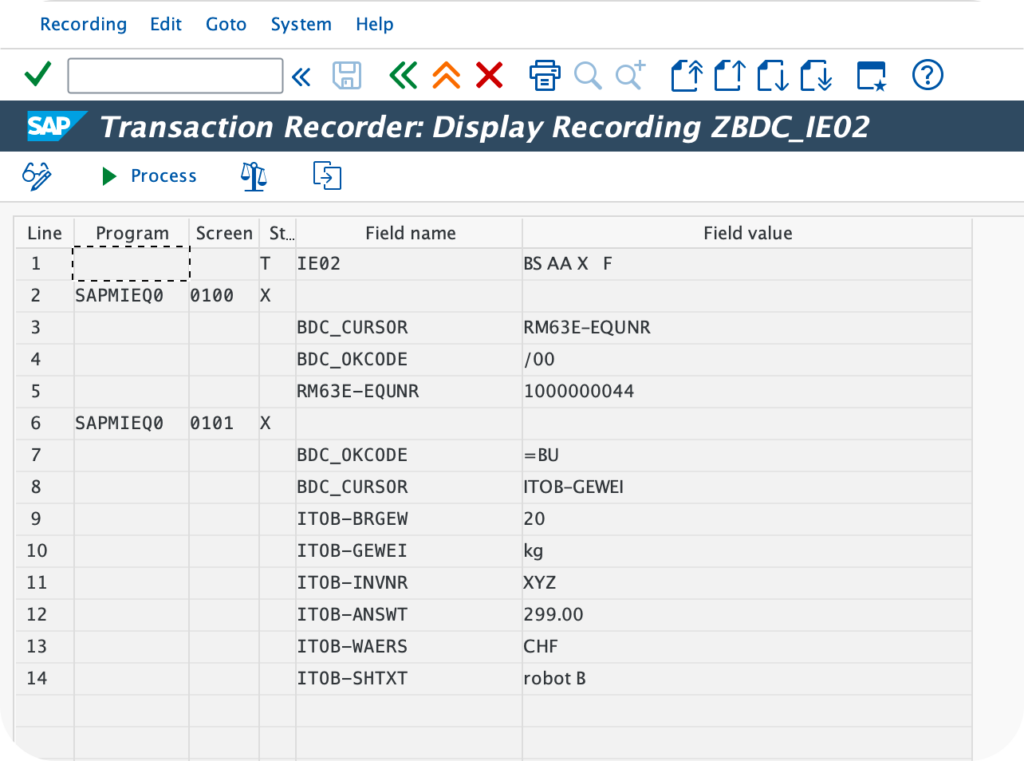Click field name RM63E-EQUNR in line 5
This screenshot has width=1024, height=761.
point(409,391)
